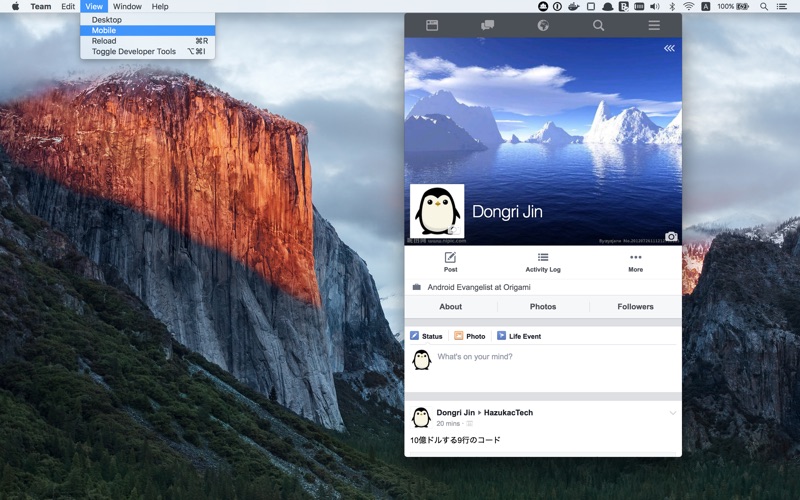Click the 1Password icon in the menu bar
Viewport: 800px width, 500px height.
[x=558, y=6]
